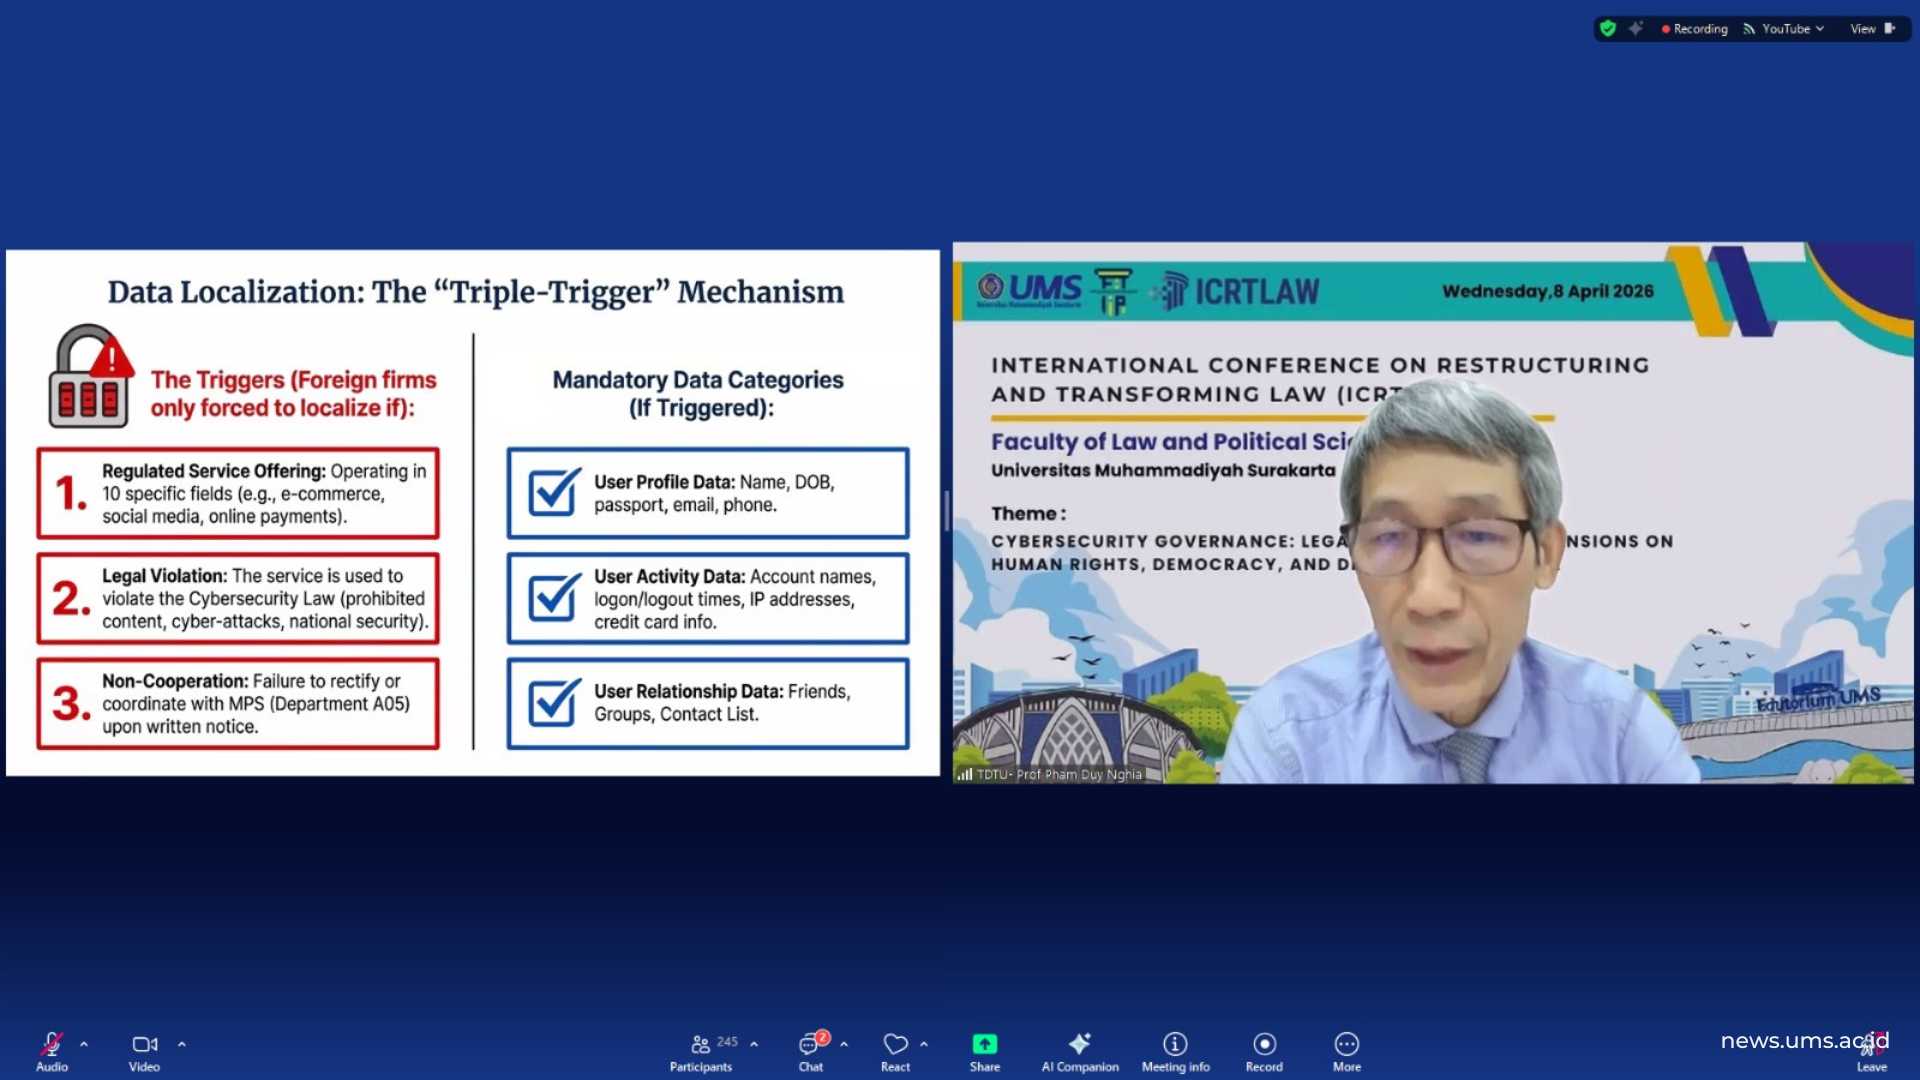This screenshot has width=1920, height=1080.
Task: Expand video options chevron
Action: [182, 1044]
